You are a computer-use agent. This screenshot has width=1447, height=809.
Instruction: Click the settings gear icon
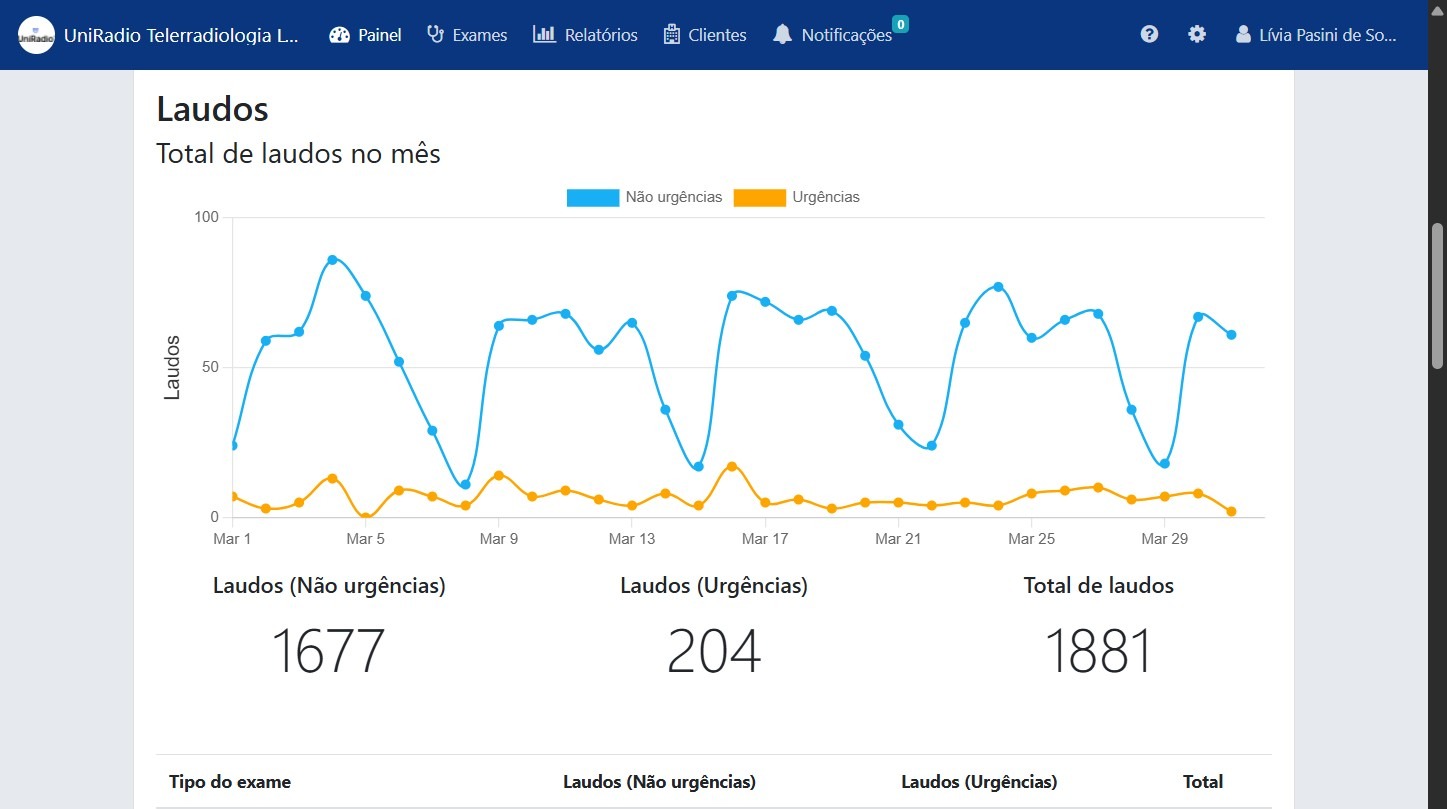(x=1196, y=34)
